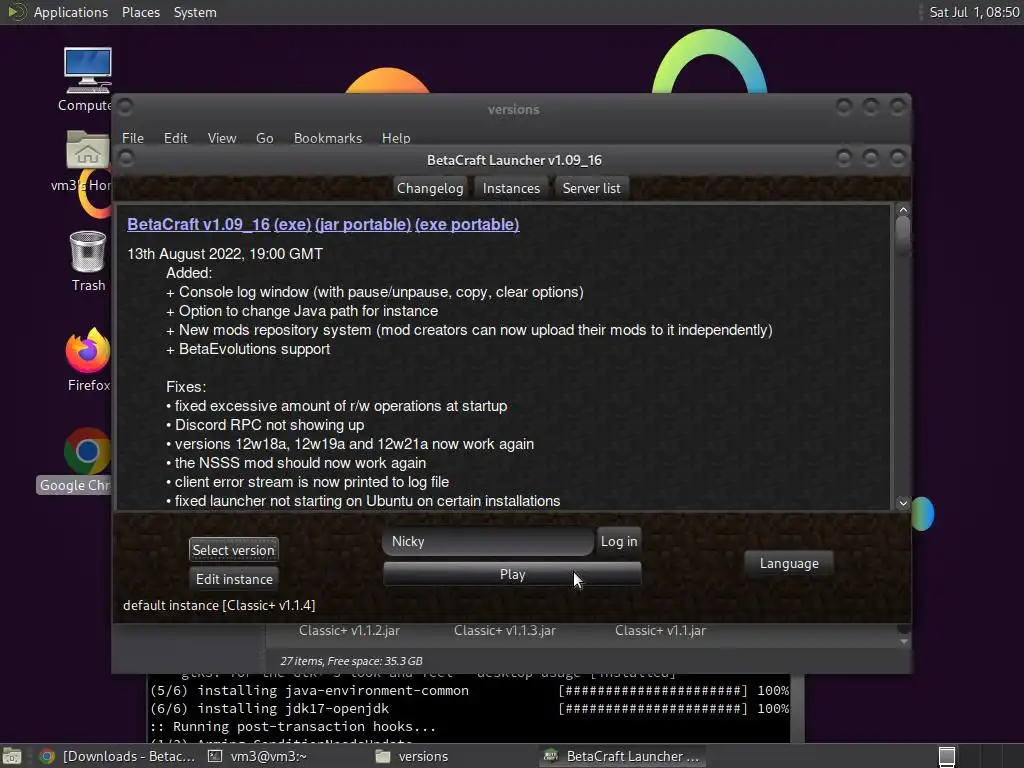Viewport: 1024px width, 768px height.
Task: Launch Firefox from the desktop
Action: click(88, 359)
